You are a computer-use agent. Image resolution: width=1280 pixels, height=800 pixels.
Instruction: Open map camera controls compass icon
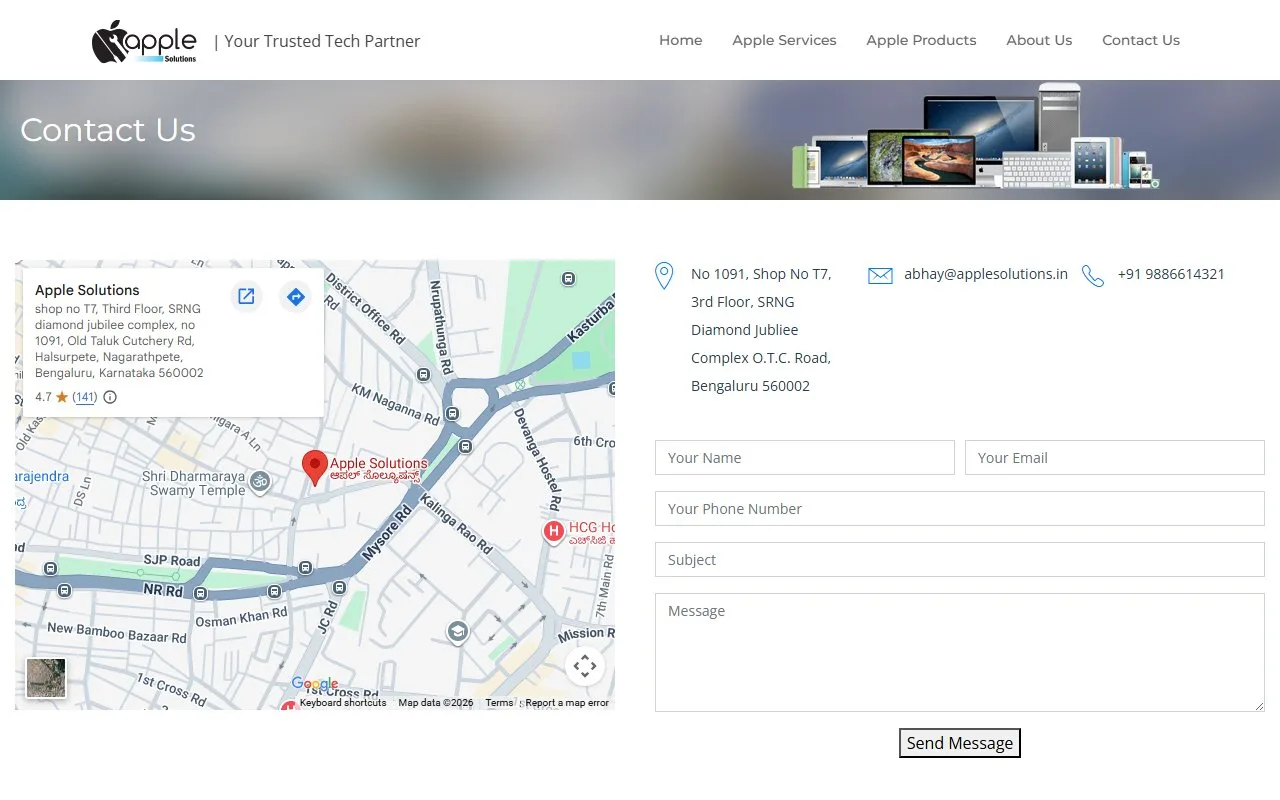pos(585,666)
